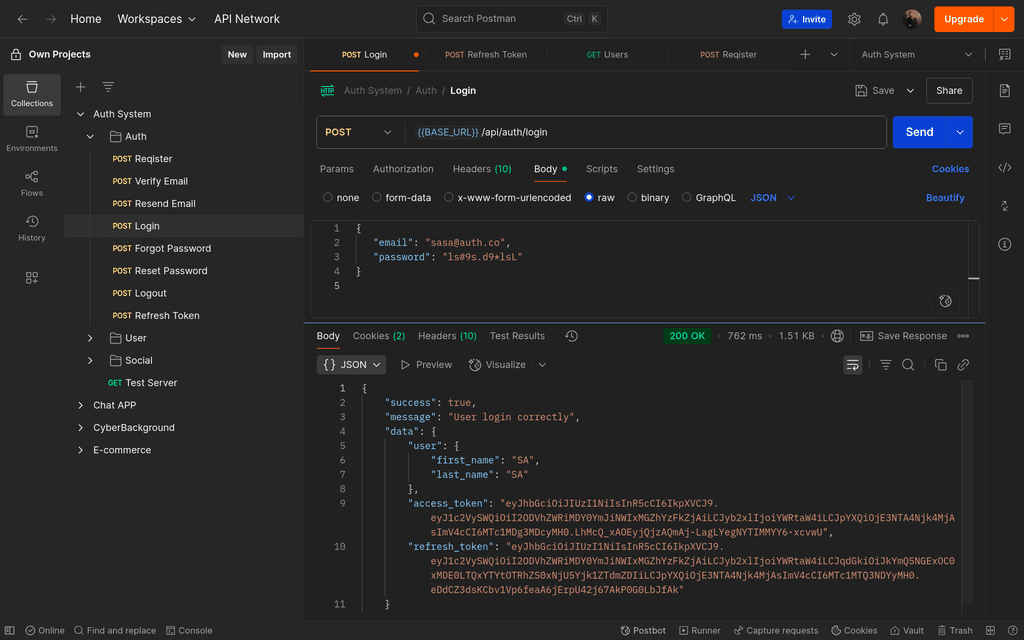
Task: Send the Login request
Action: tap(920, 132)
